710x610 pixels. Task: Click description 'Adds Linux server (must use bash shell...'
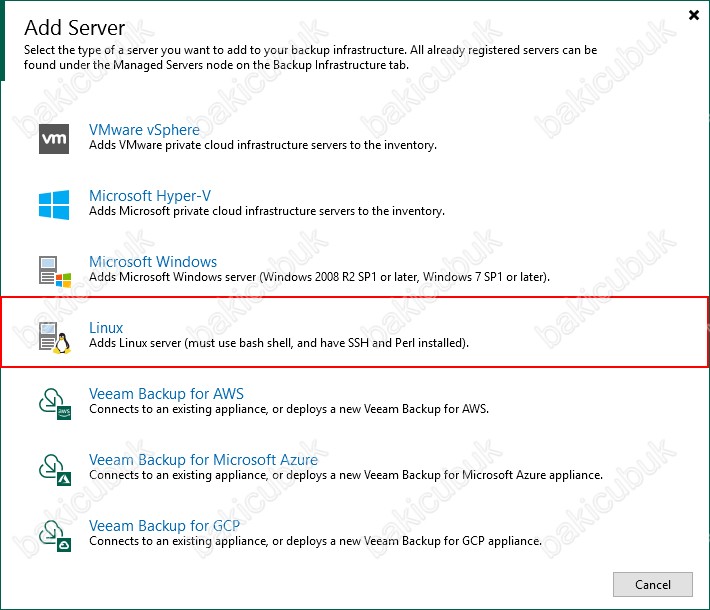click(279, 343)
